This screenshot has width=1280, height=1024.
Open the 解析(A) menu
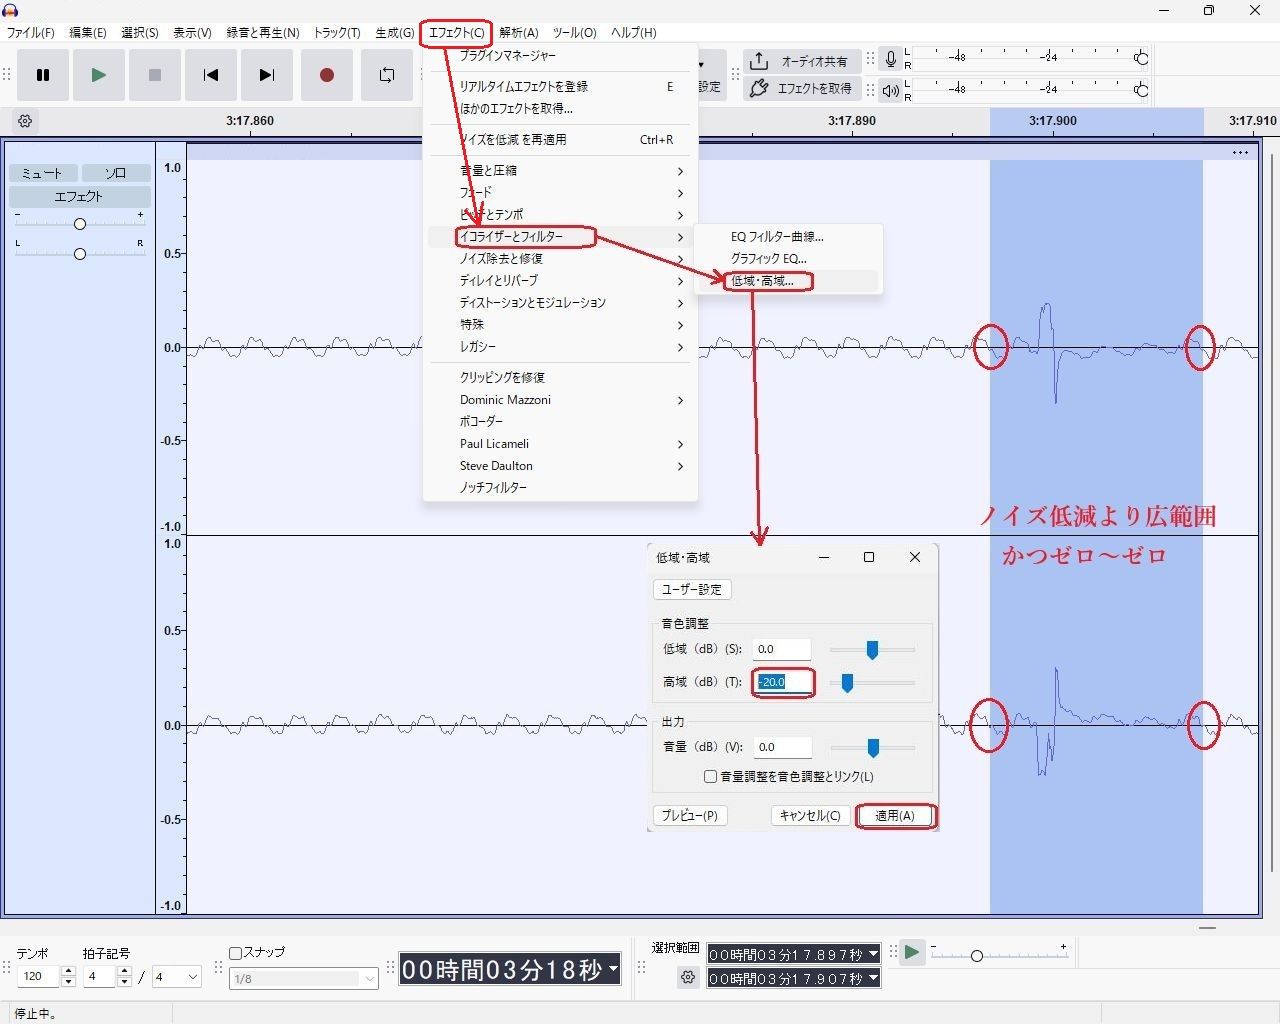(x=518, y=32)
